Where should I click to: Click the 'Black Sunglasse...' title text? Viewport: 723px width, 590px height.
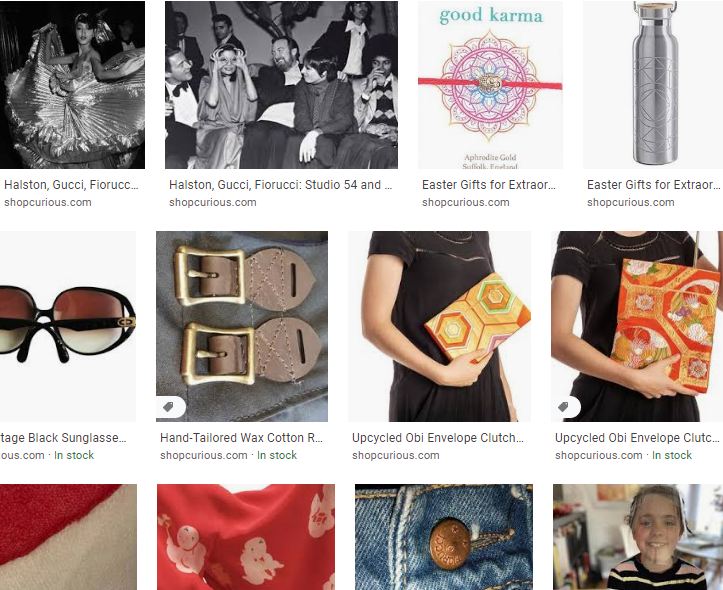click(77, 438)
